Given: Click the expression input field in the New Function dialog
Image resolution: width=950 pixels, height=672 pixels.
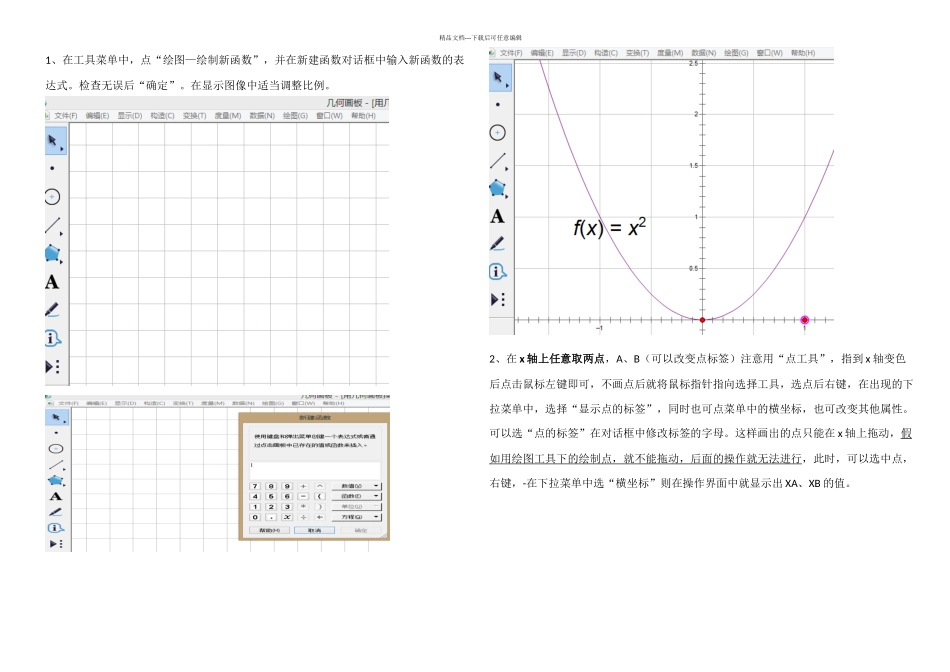Looking at the screenshot, I should 314,467.
